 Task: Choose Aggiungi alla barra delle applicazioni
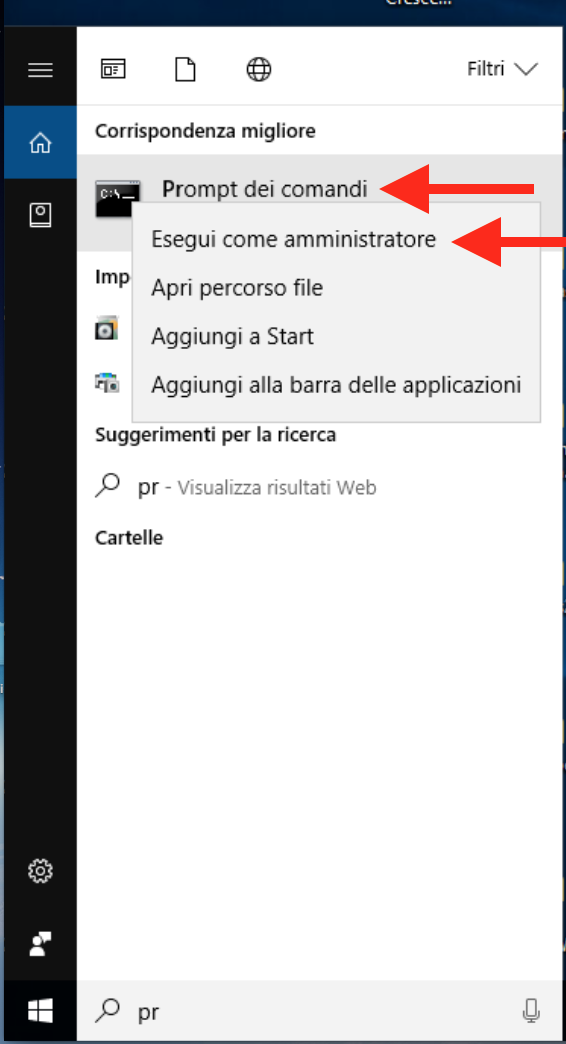tap(336, 385)
